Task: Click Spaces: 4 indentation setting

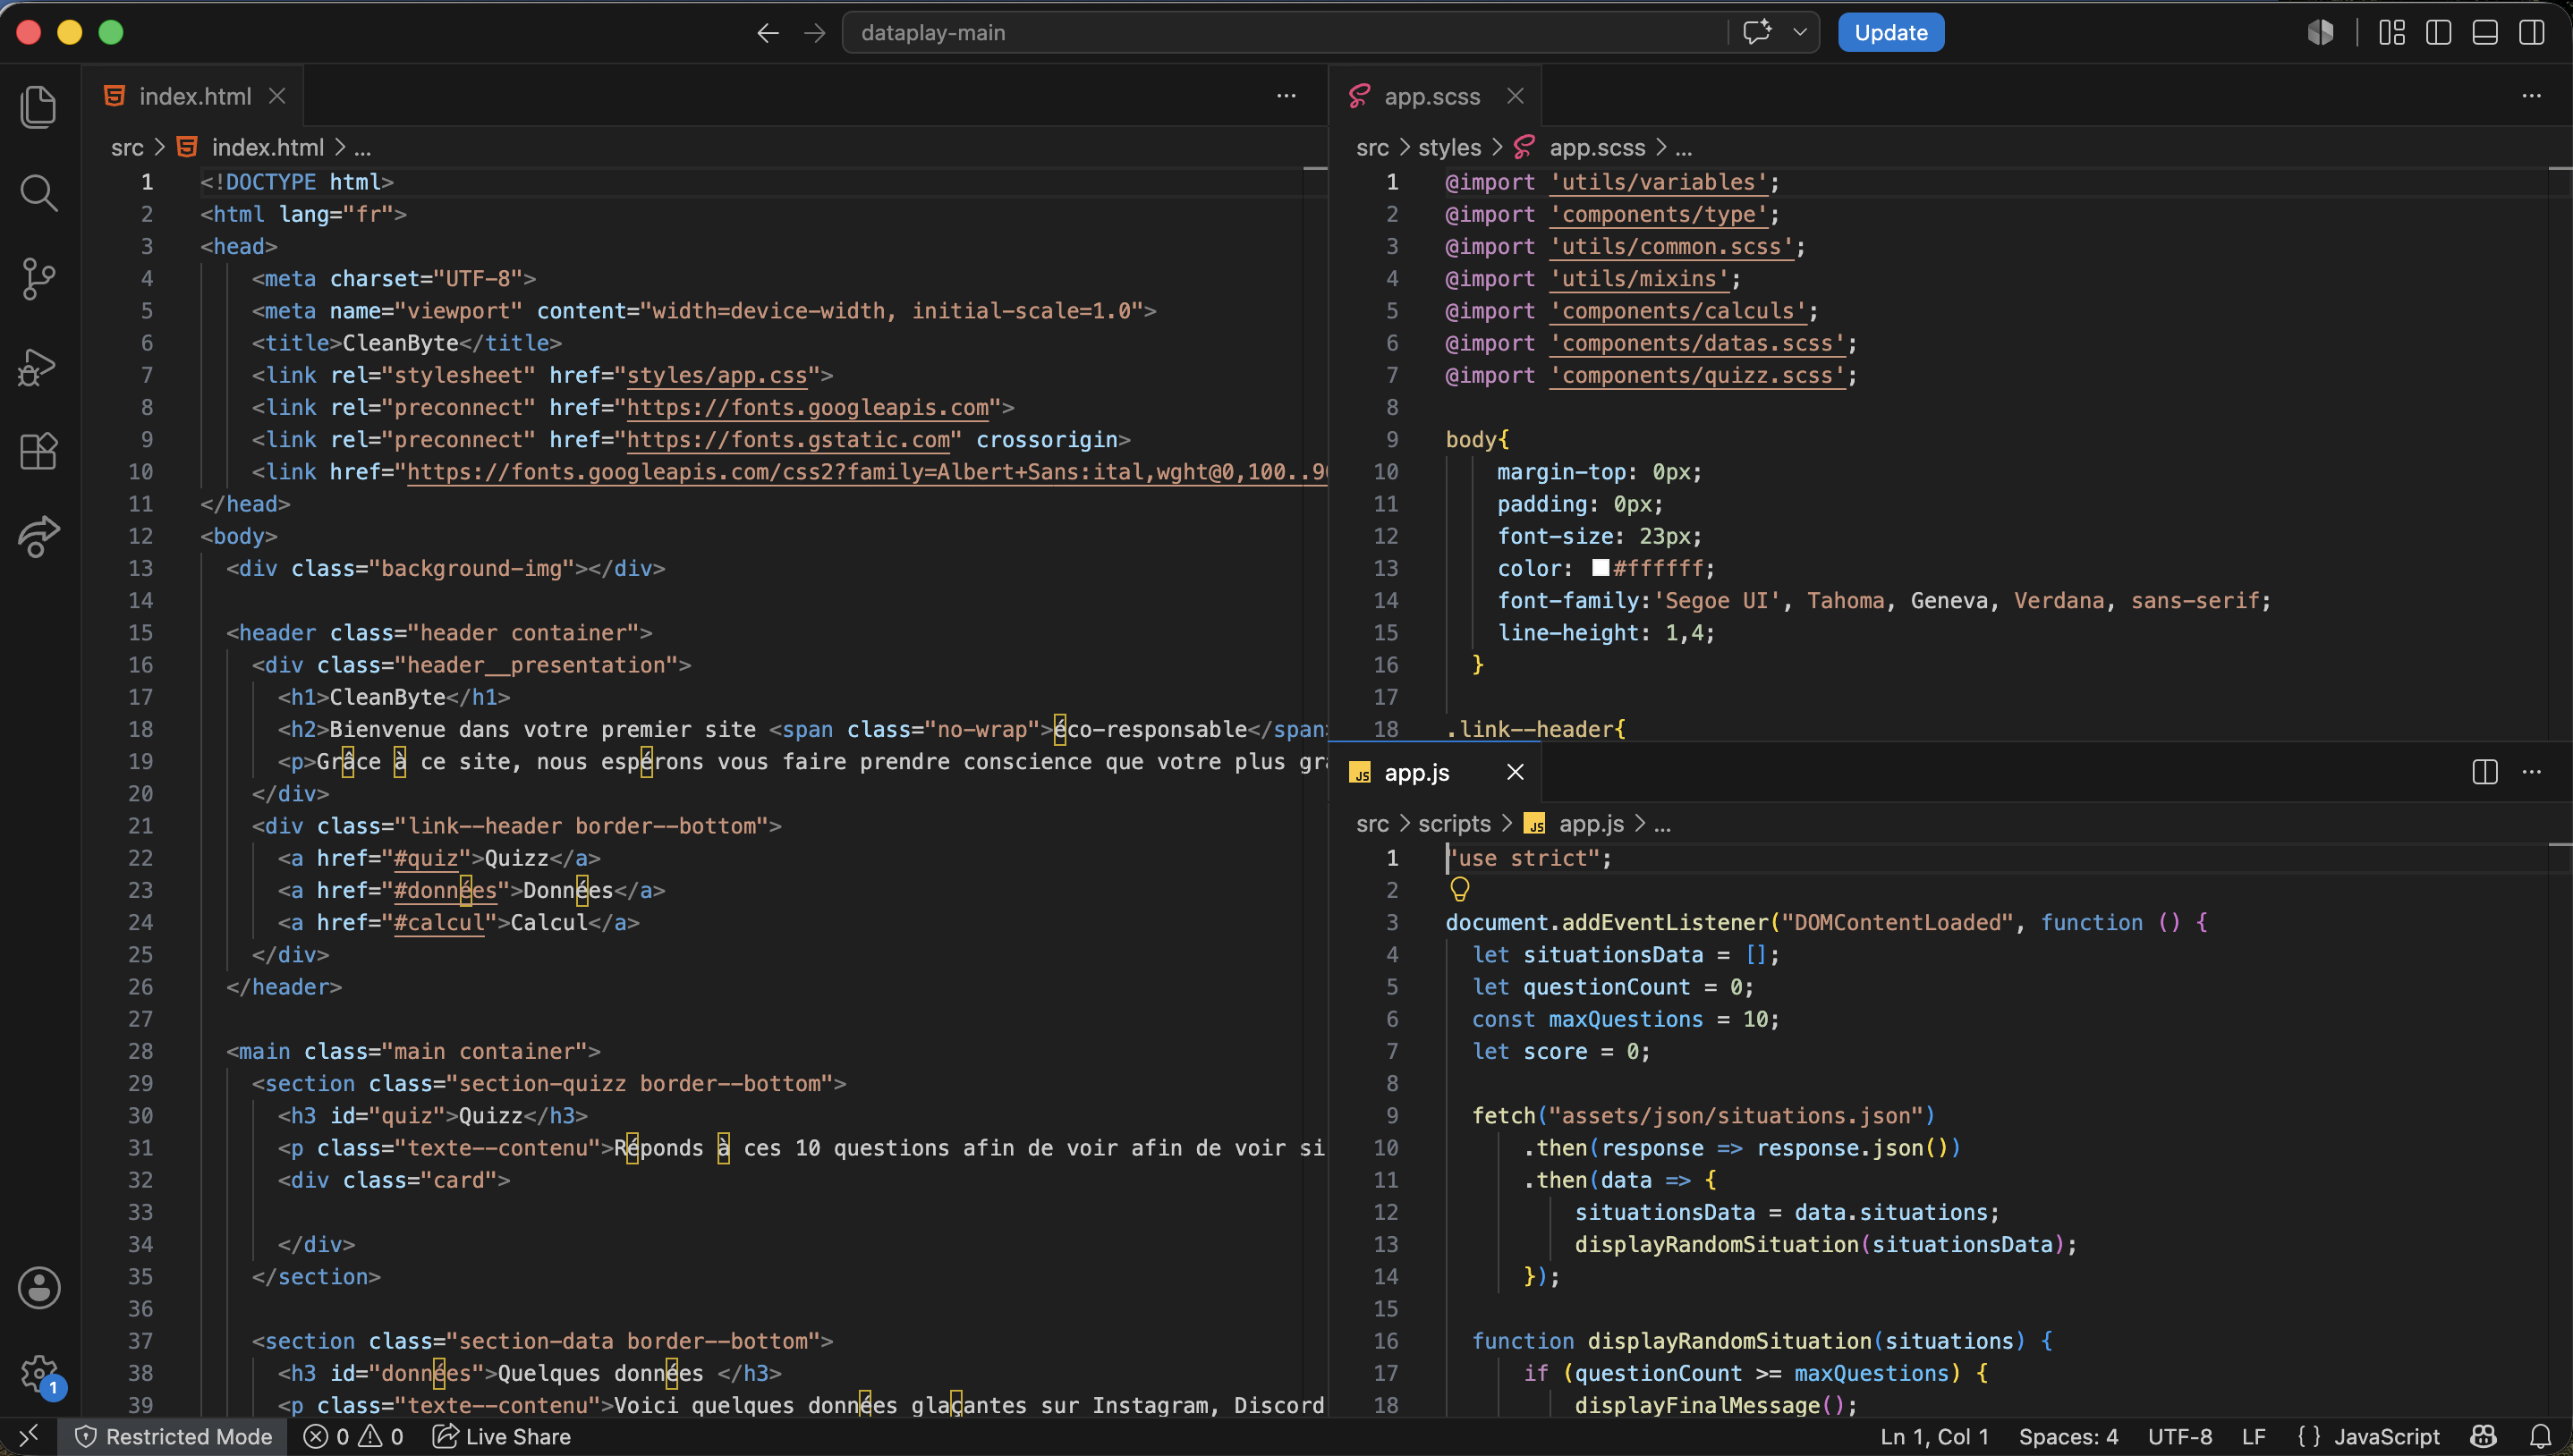Action: pyautogui.click(x=2068, y=1437)
